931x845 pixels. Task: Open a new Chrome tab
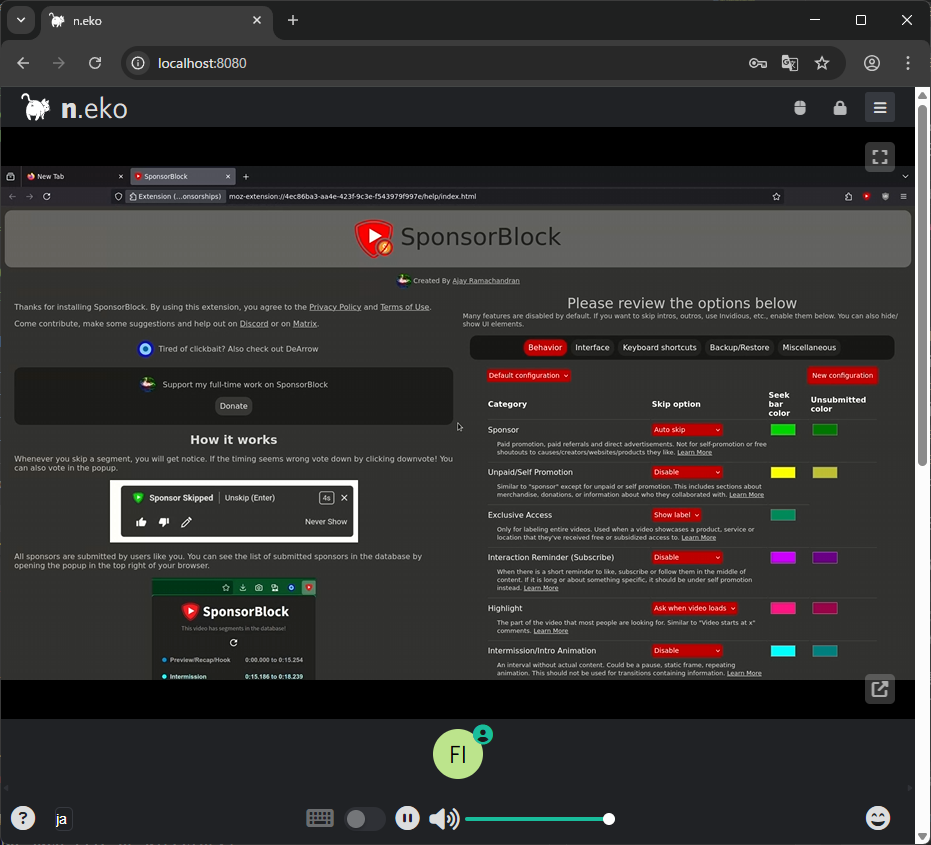[293, 20]
